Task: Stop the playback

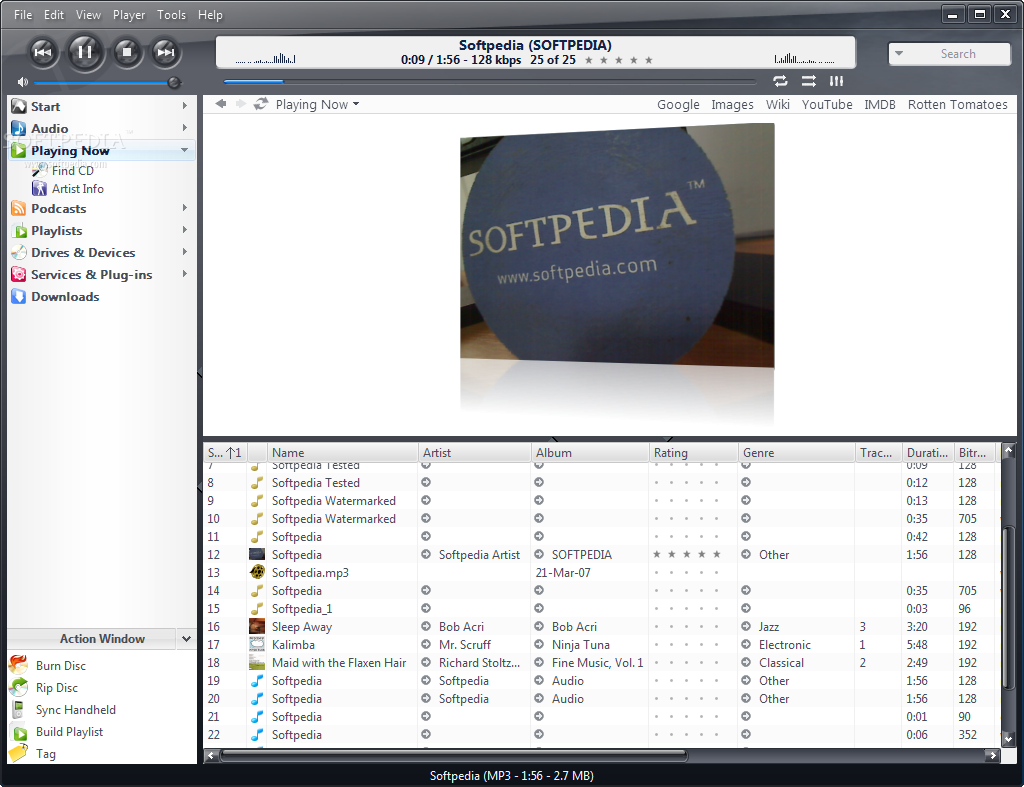Action: pyautogui.click(x=127, y=52)
